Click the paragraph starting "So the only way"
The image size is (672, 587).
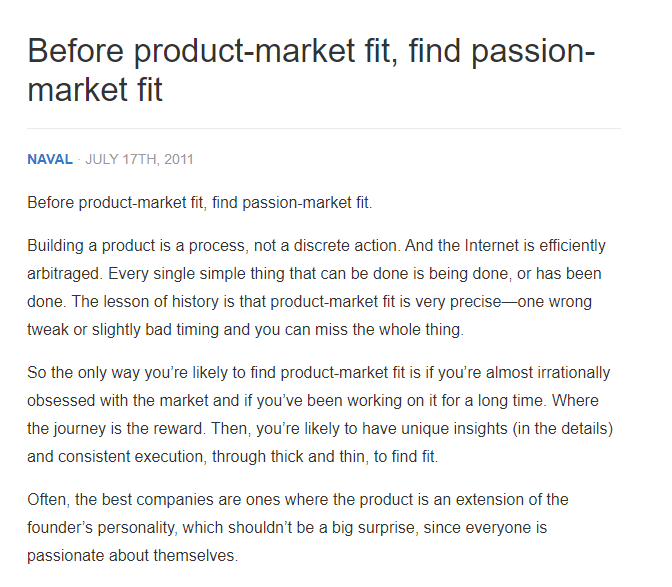pyautogui.click(x=318, y=414)
